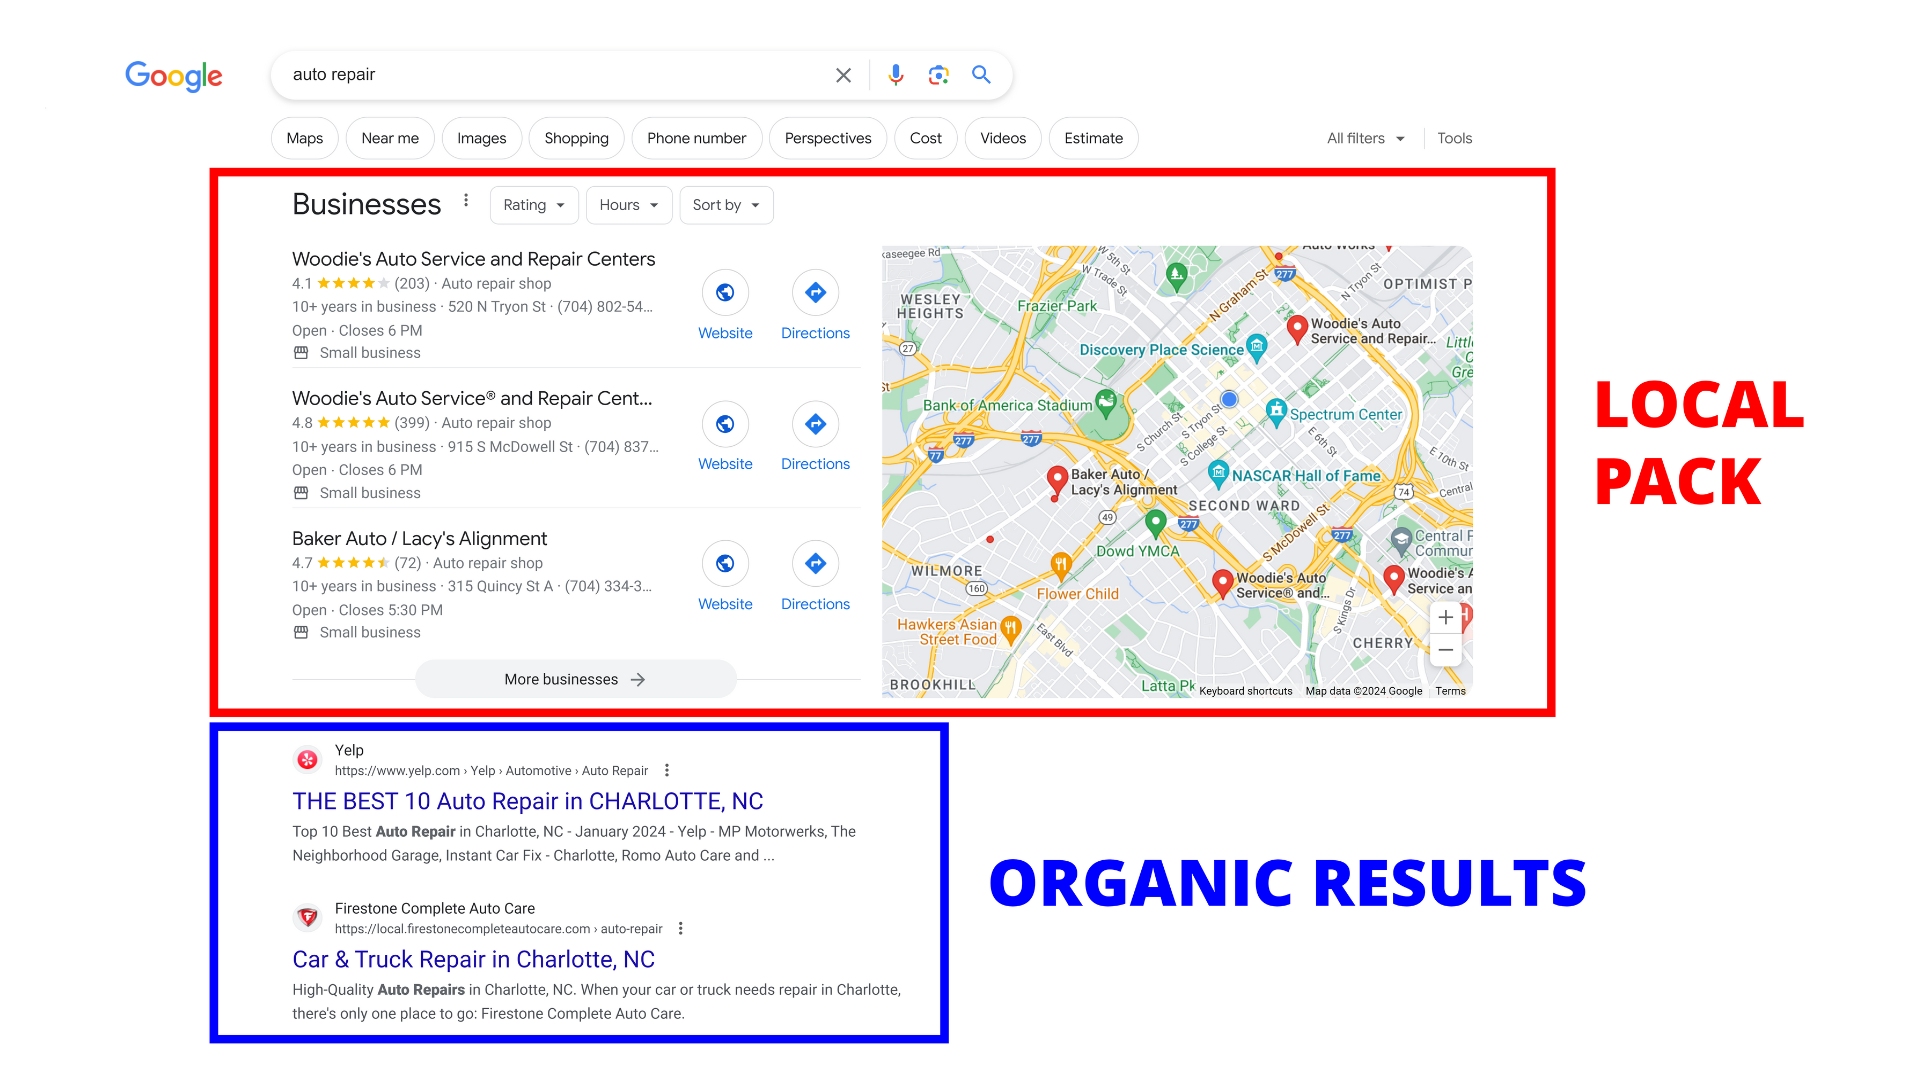Get directions icon for Woodie's 915 S McDowell St
Screen dimensions: 1920x1080
point(816,424)
